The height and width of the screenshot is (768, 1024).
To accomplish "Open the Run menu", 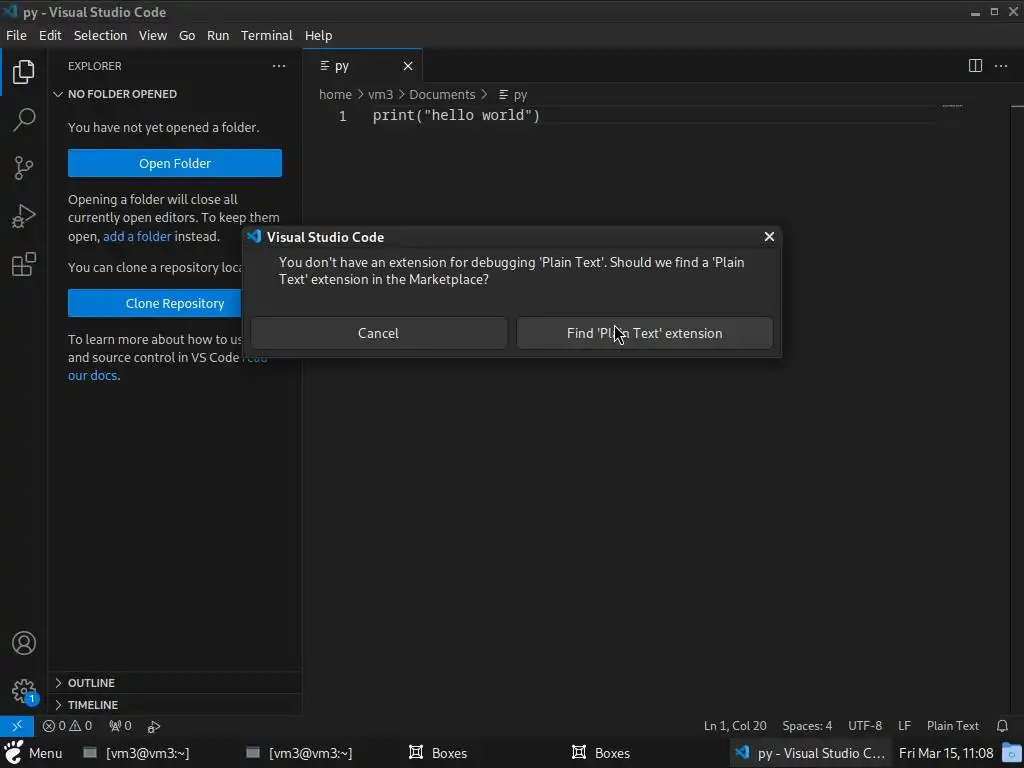I will 217,35.
